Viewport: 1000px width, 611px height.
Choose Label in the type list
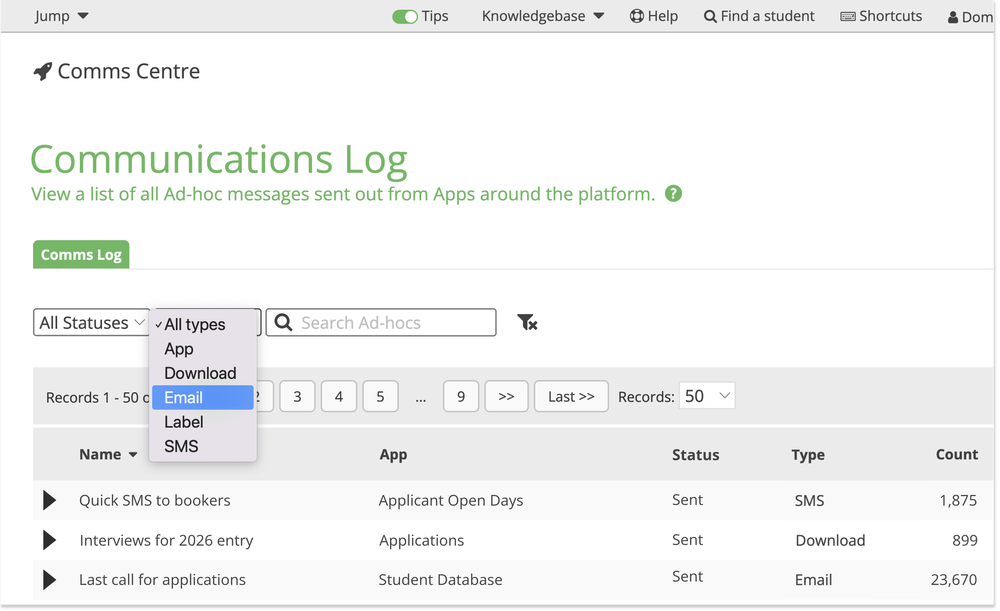pyautogui.click(x=203, y=422)
